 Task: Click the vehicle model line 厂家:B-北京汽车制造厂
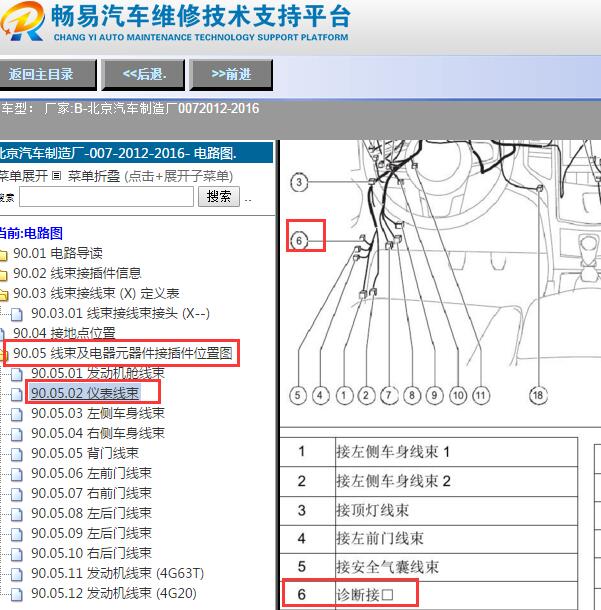click(x=130, y=108)
